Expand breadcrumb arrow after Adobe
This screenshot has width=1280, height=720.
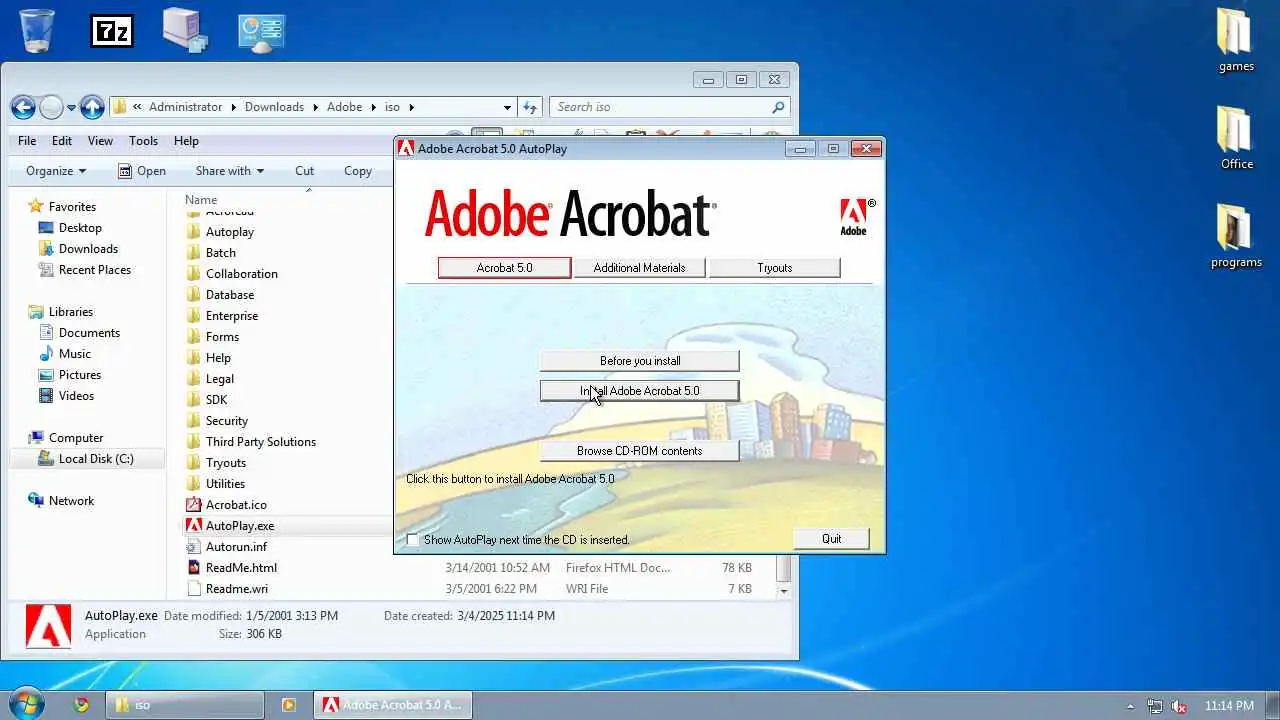point(374,107)
